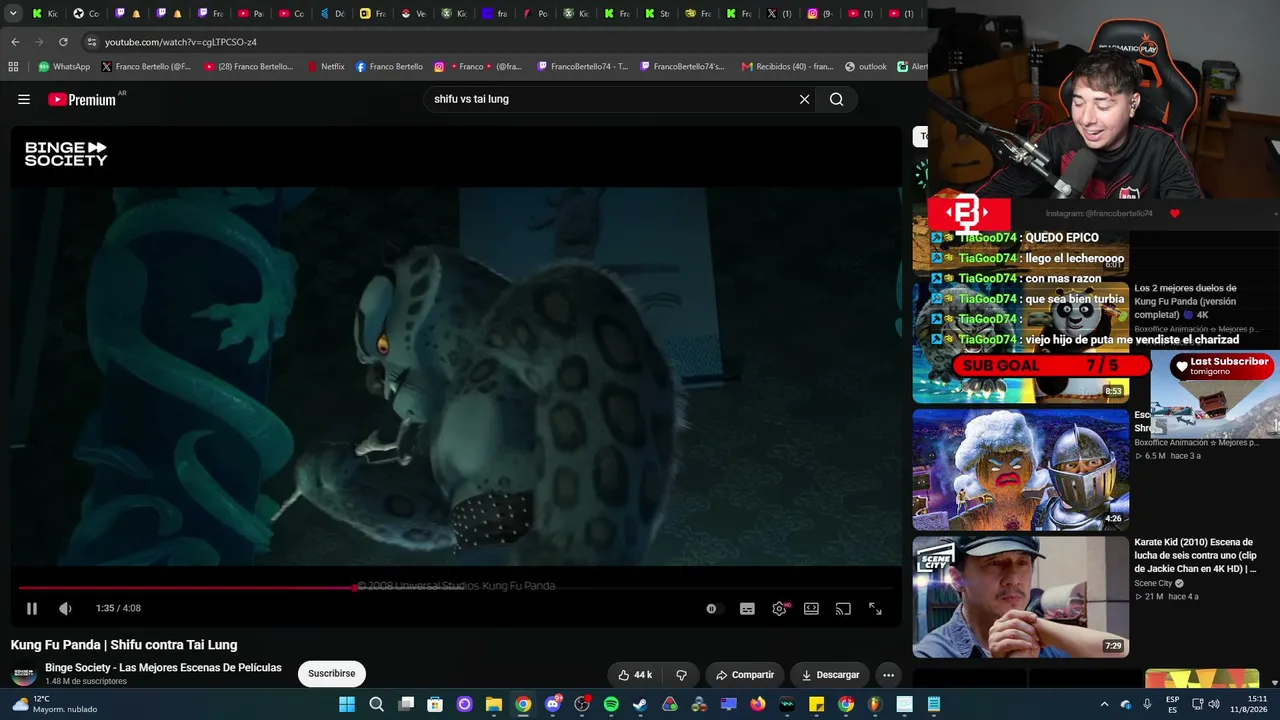Open the Karate Kid video thumbnail
Viewport: 1280px width, 720px height.
(1021, 597)
